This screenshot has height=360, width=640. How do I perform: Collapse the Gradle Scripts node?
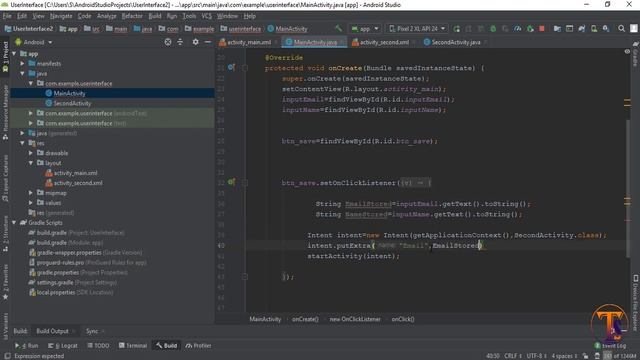tap(15, 222)
